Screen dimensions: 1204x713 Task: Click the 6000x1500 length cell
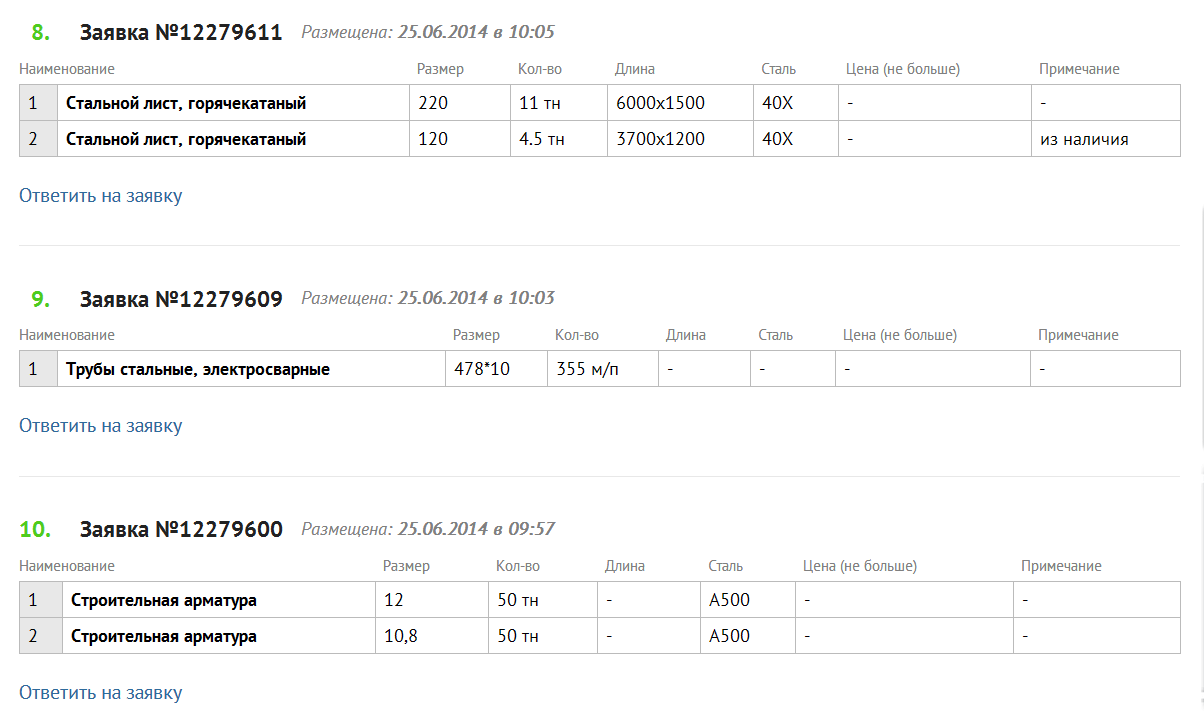(660, 104)
